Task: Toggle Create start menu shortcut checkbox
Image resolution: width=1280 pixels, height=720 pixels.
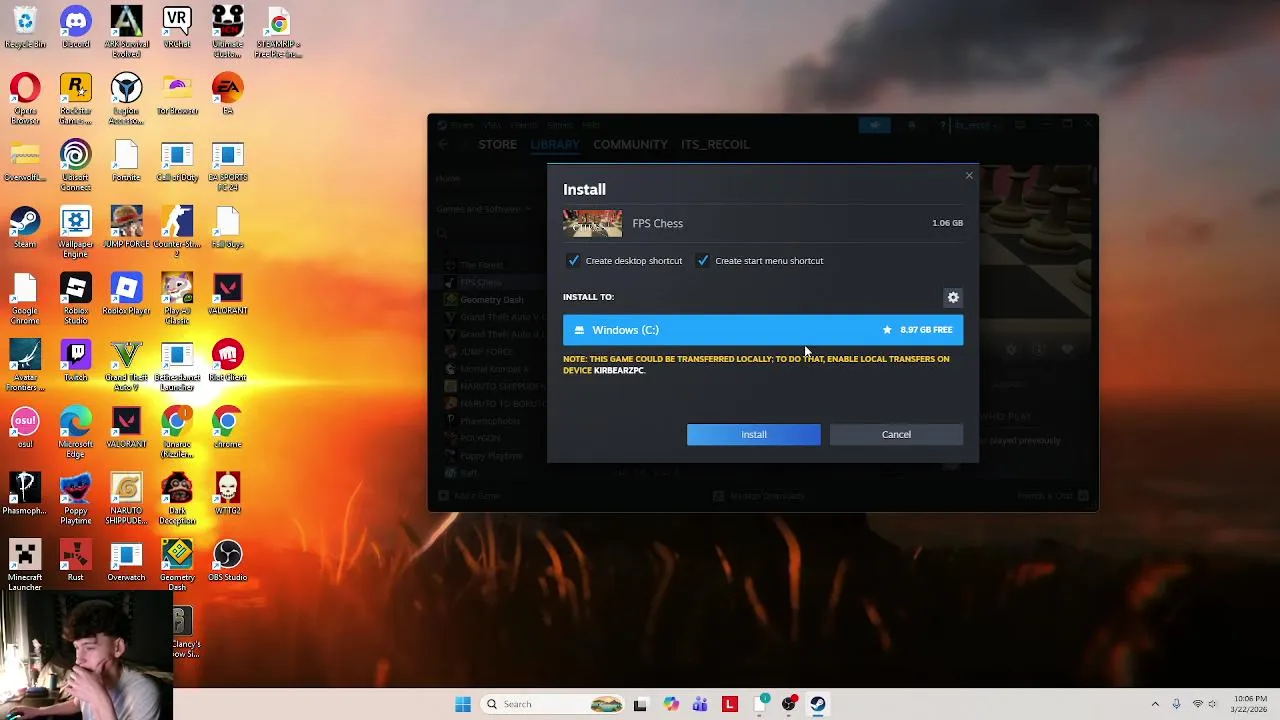Action: 703,261
